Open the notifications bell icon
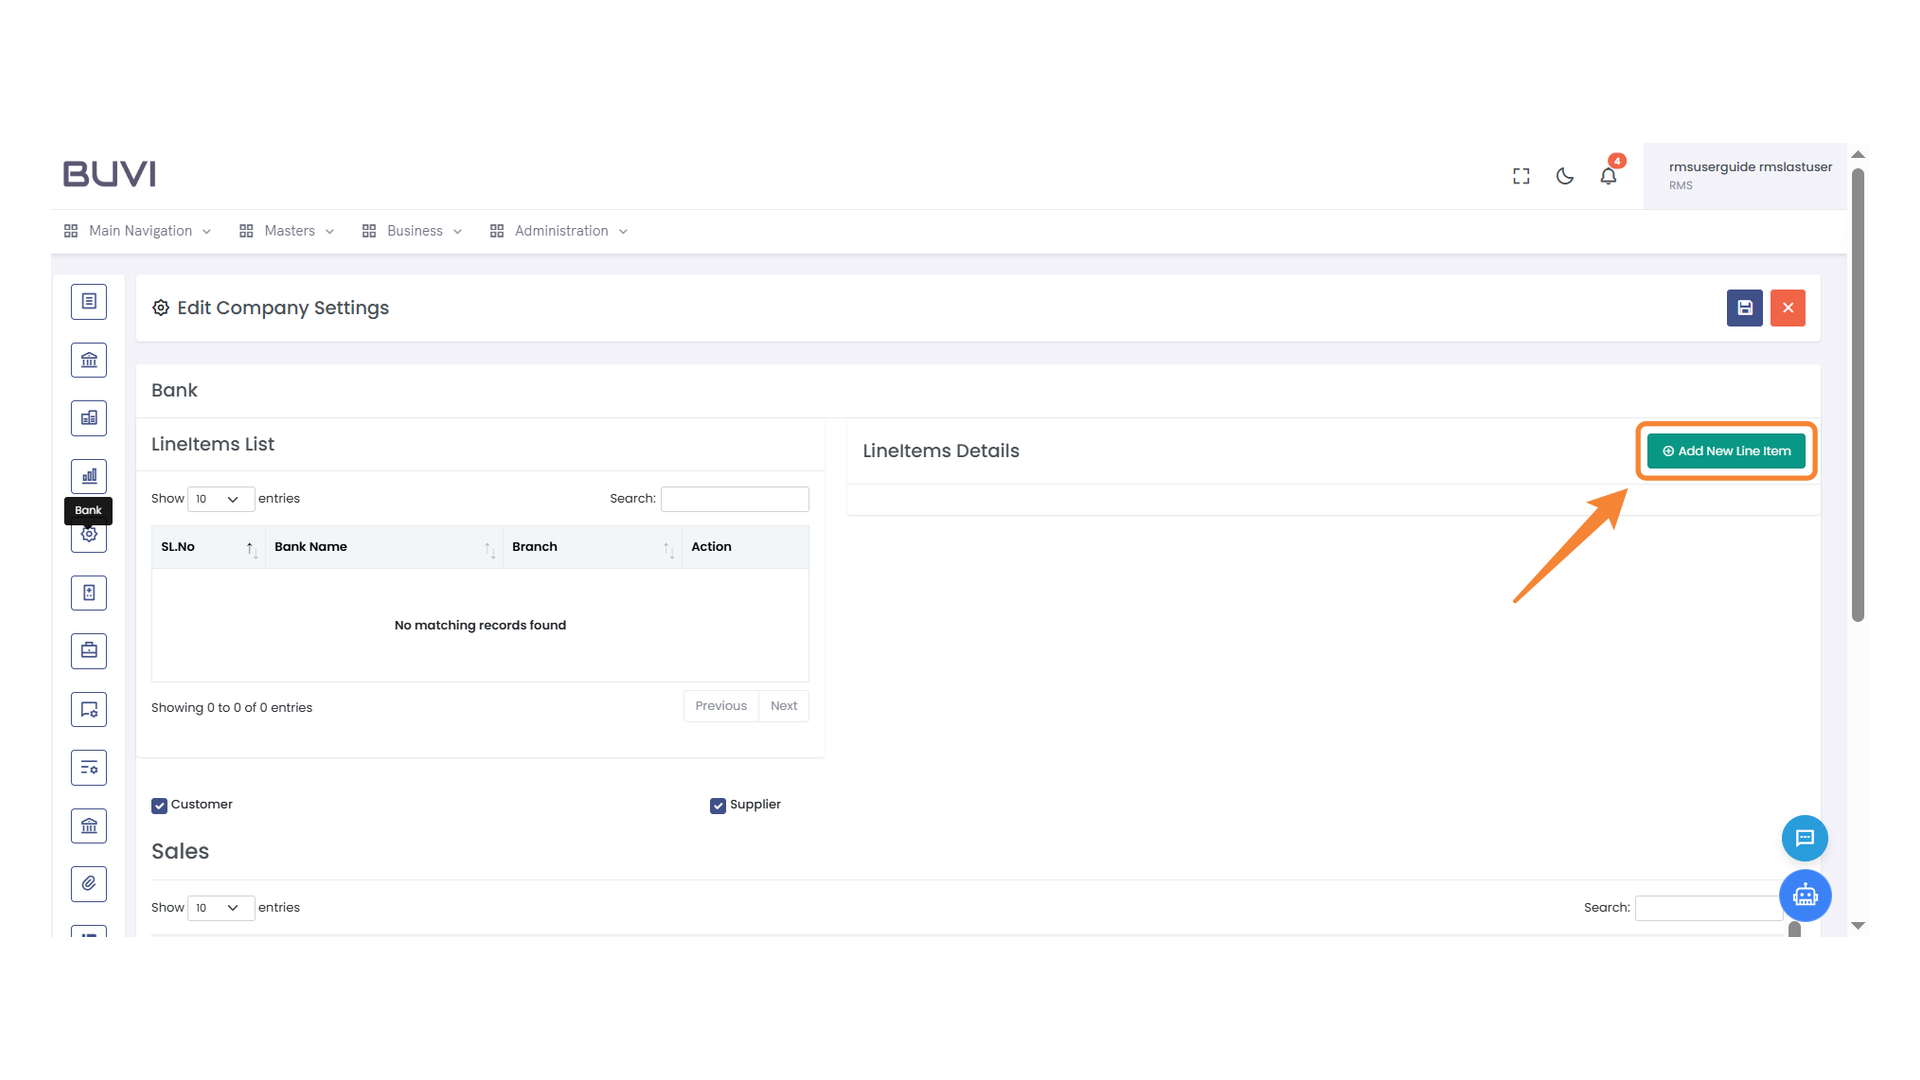Screen dimensions: 1920x1080 1608,176
